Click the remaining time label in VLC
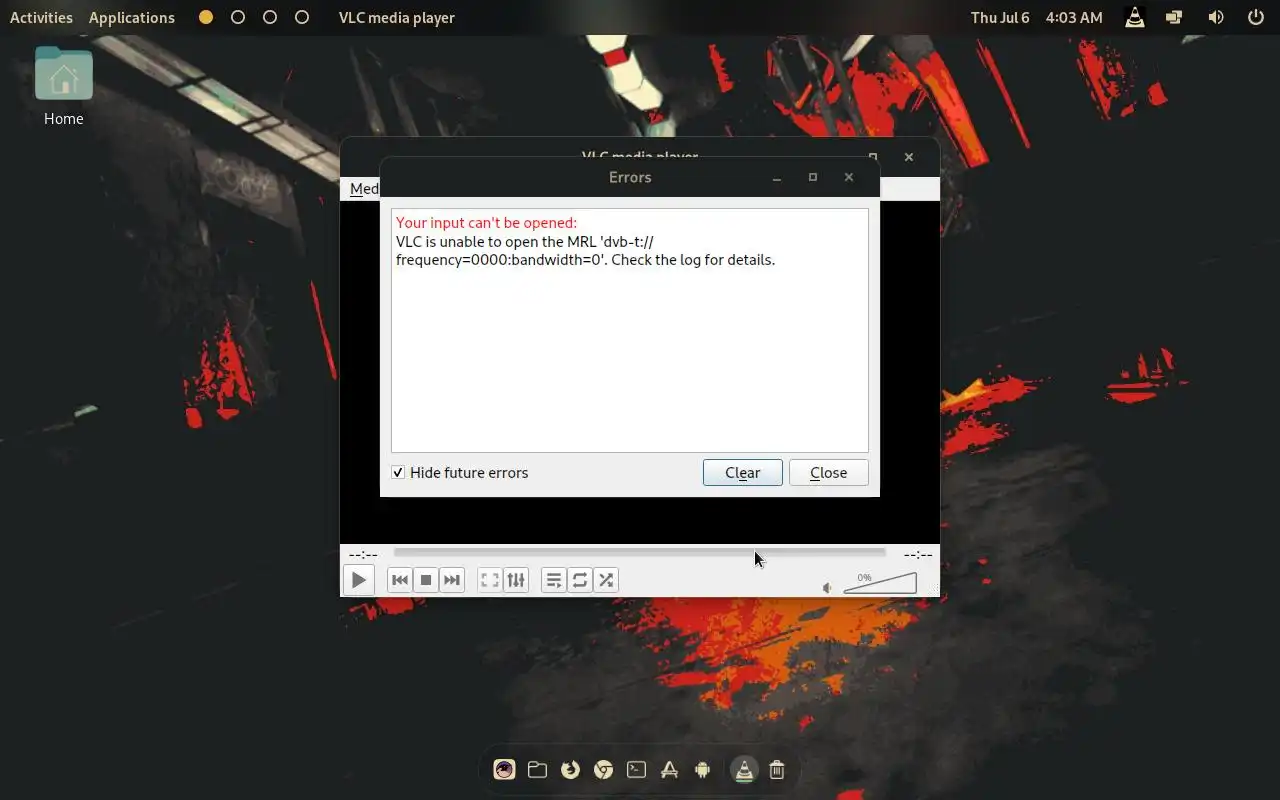 click(x=918, y=554)
